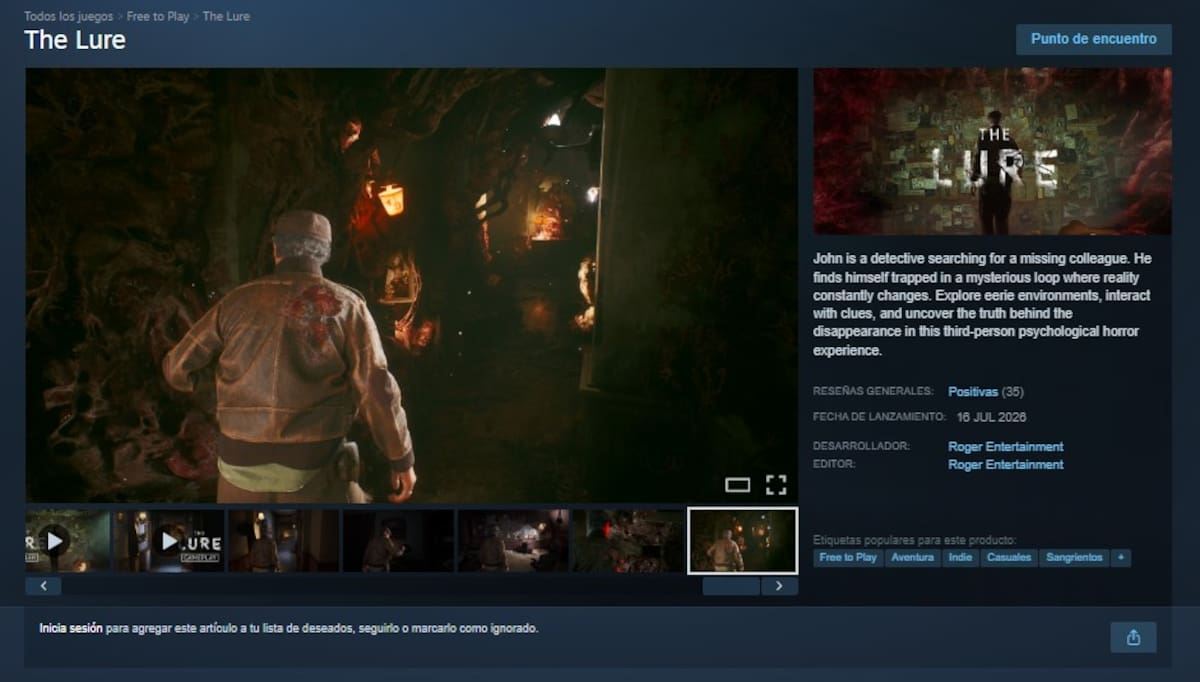
Task: Move the thumbnail strip scrollbar handle
Action: [731, 586]
